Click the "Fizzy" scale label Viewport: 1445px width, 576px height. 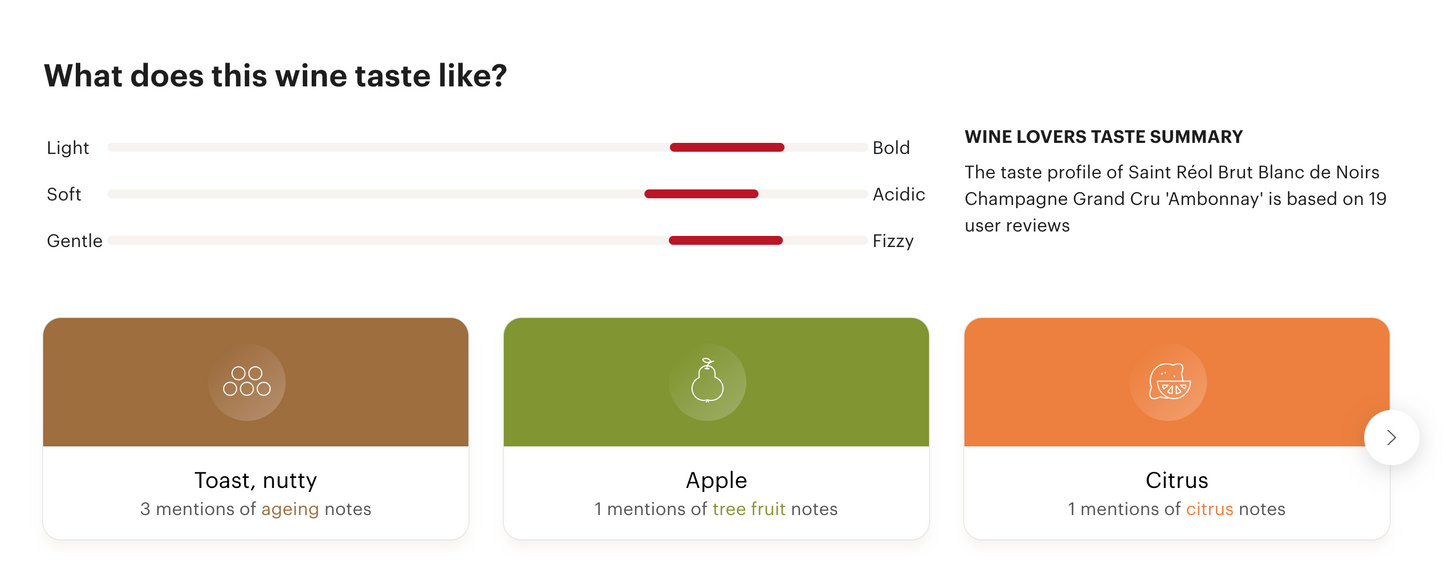click(x=893, y=241)
